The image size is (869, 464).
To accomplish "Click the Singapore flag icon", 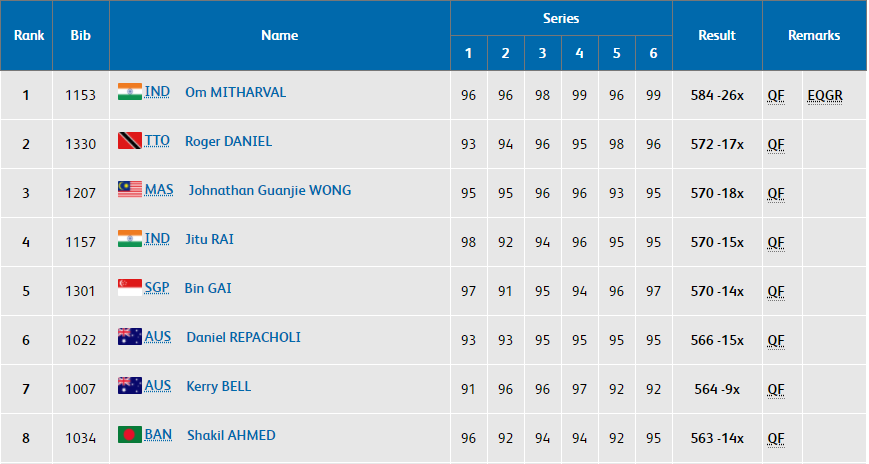I will [130, 288].
